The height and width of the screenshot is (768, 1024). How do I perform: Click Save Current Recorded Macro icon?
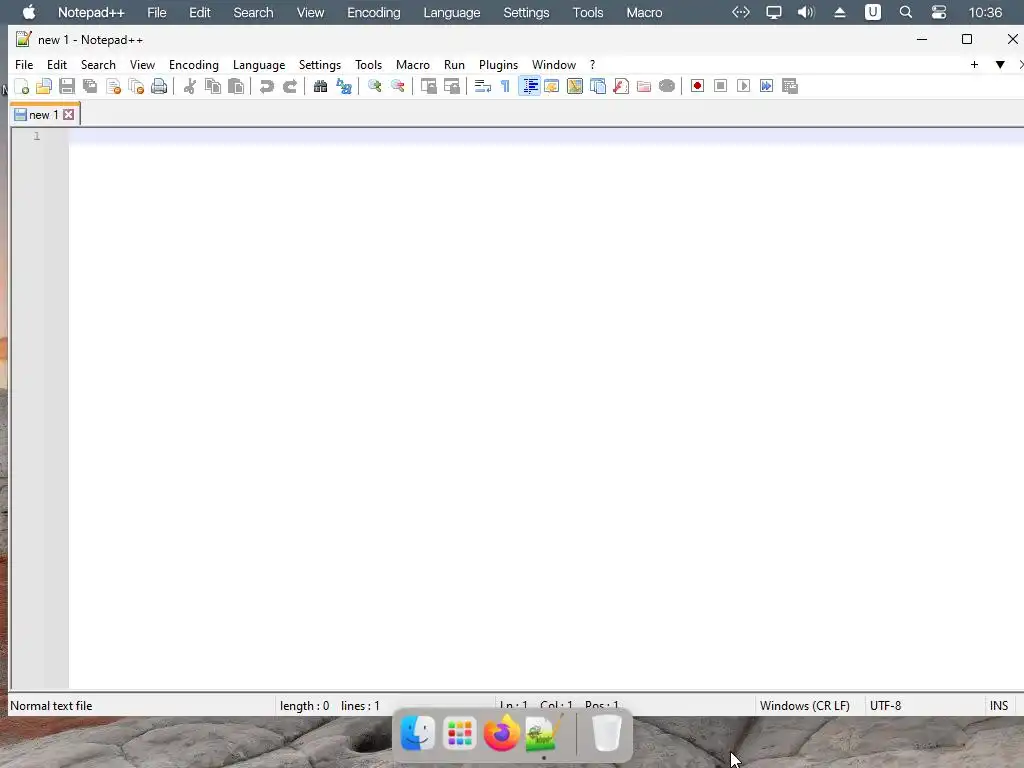(x=790, y=86)
